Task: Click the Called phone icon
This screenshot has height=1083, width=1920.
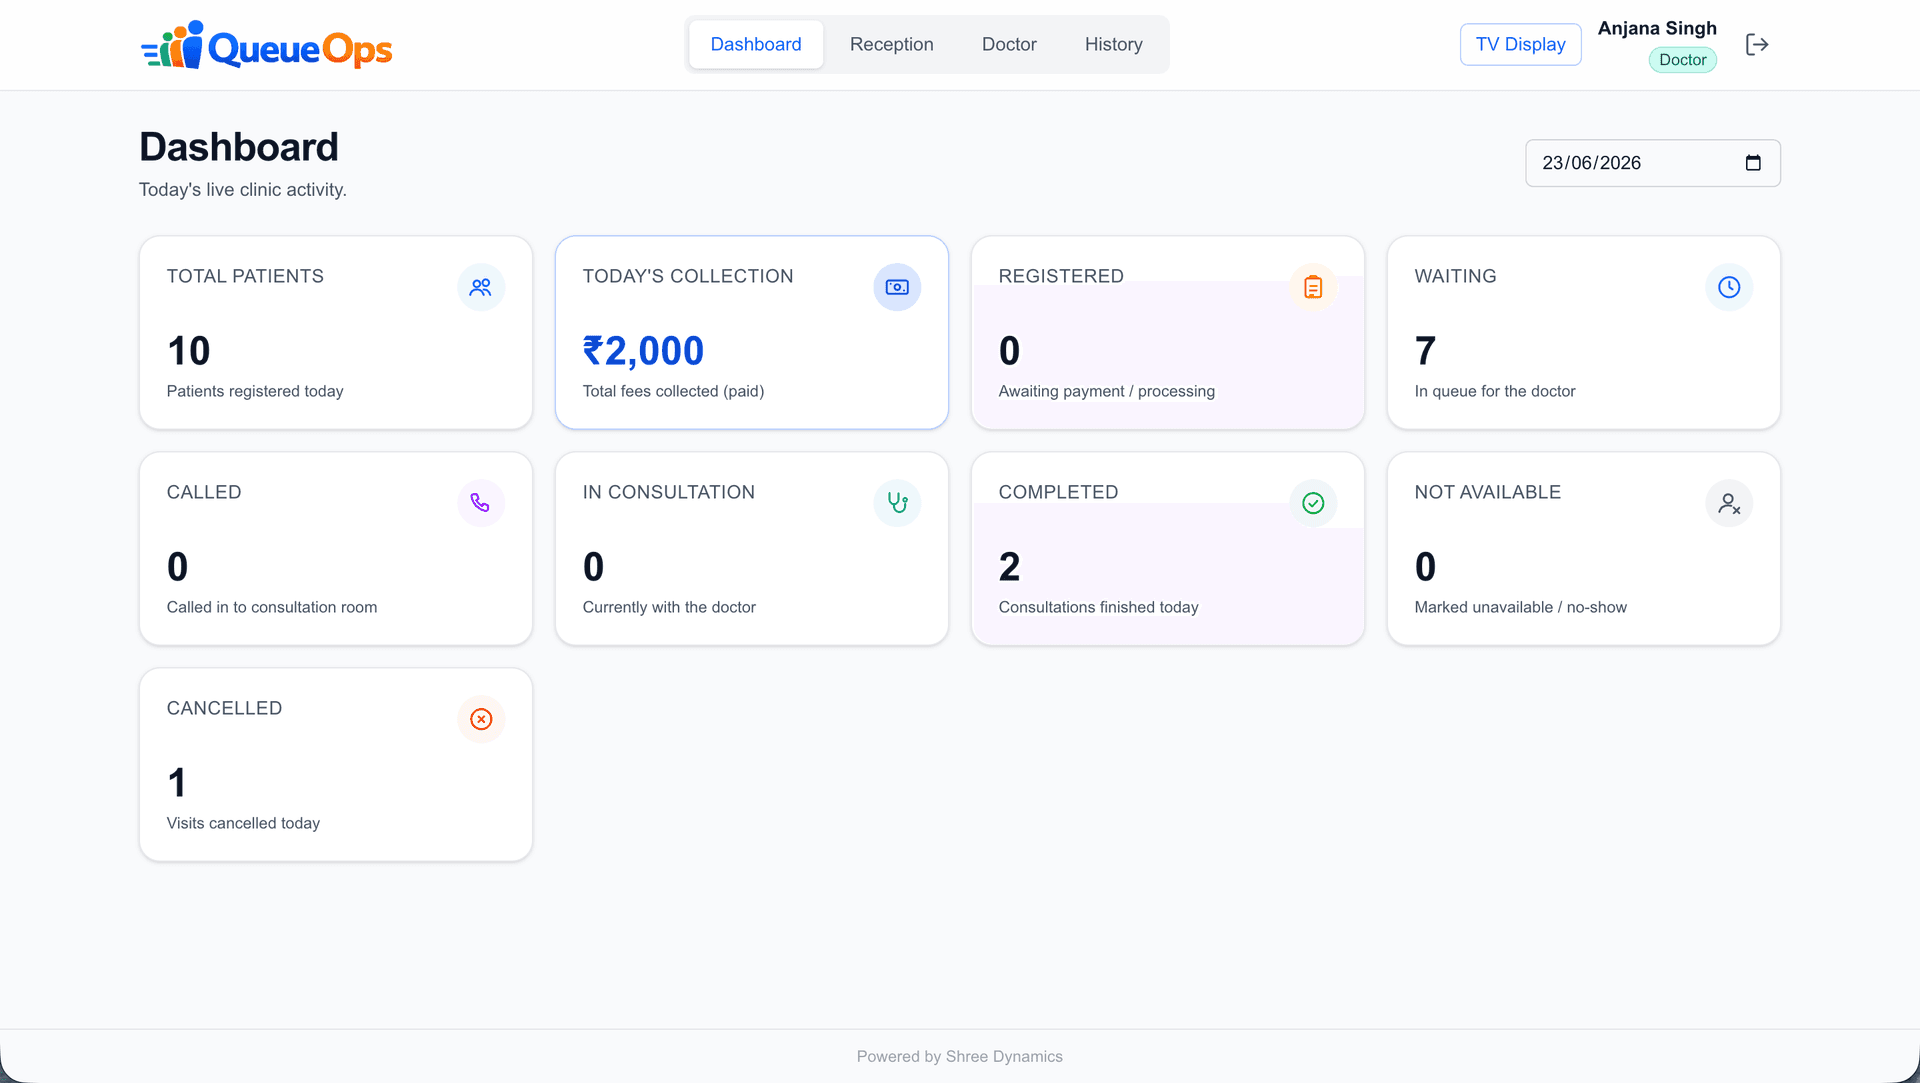Action: click(x=481, y=503)
